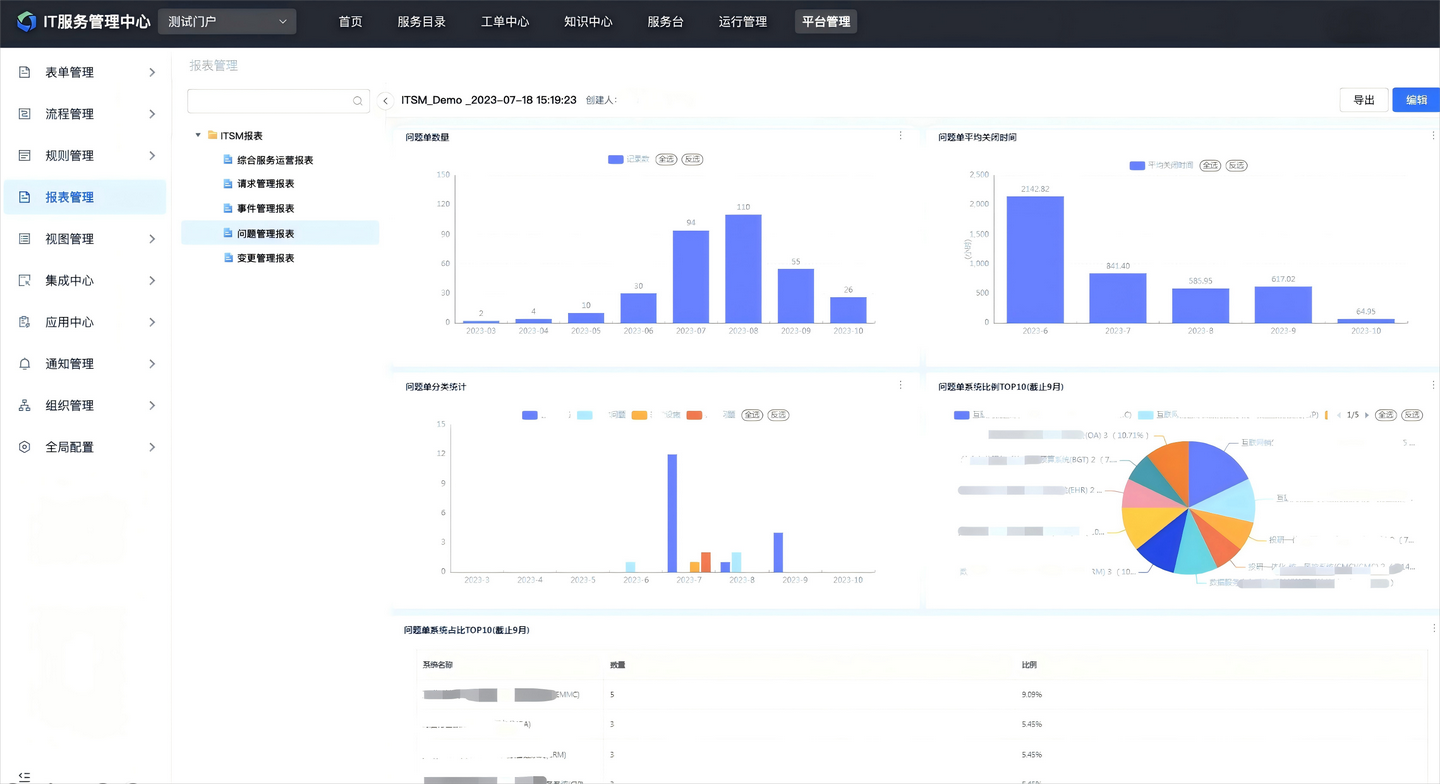This screenshot has height=784, width=1440.
Task: Collapse the report tree panel arrow
Action: [x=385, y=101]
